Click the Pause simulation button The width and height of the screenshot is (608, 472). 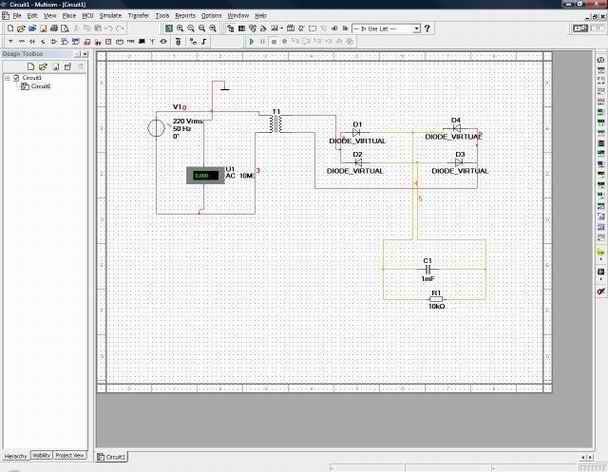262,42
